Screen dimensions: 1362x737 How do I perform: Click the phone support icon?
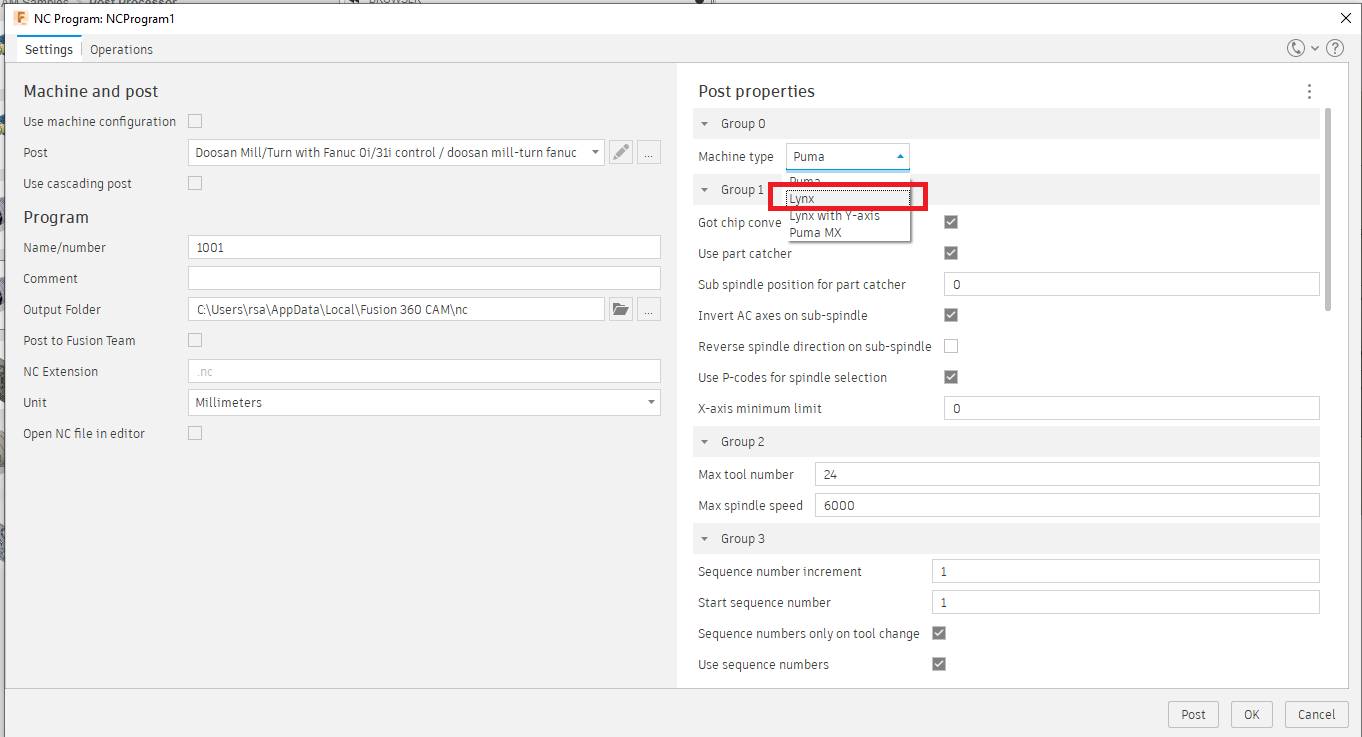(x=1296, y=49)
